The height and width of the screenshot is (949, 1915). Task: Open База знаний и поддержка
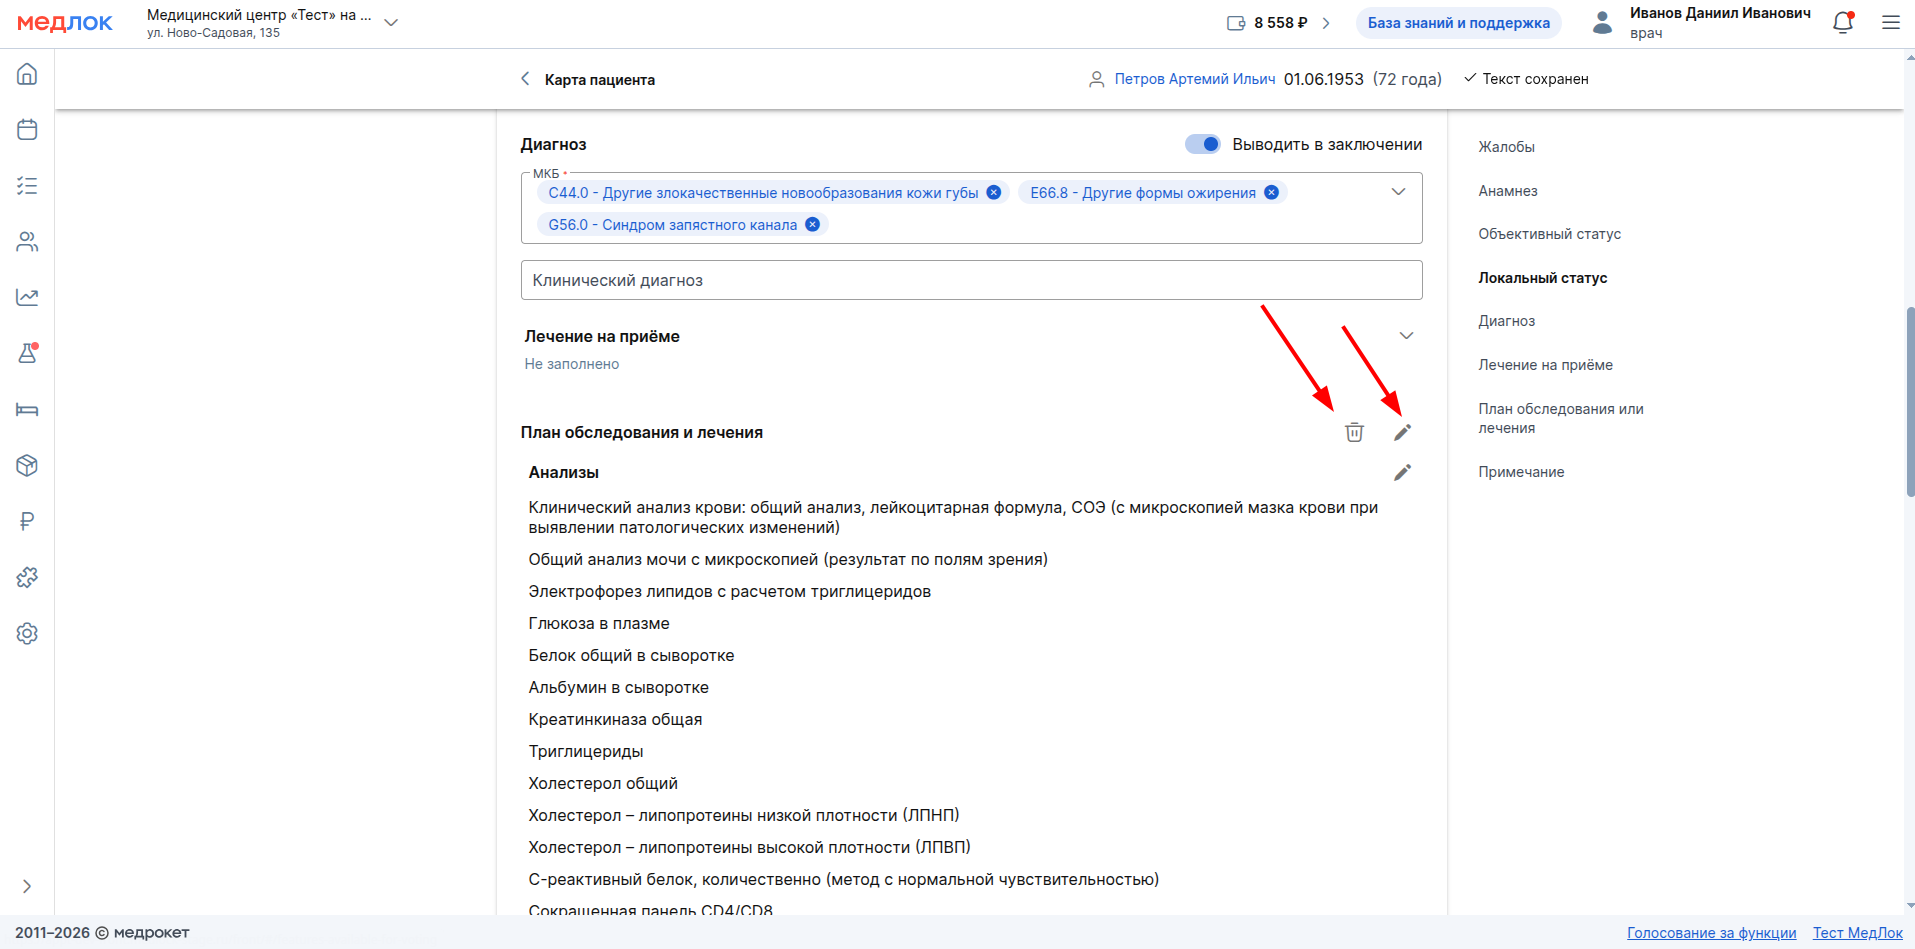pyautogui.click(x=1458, y=23)
